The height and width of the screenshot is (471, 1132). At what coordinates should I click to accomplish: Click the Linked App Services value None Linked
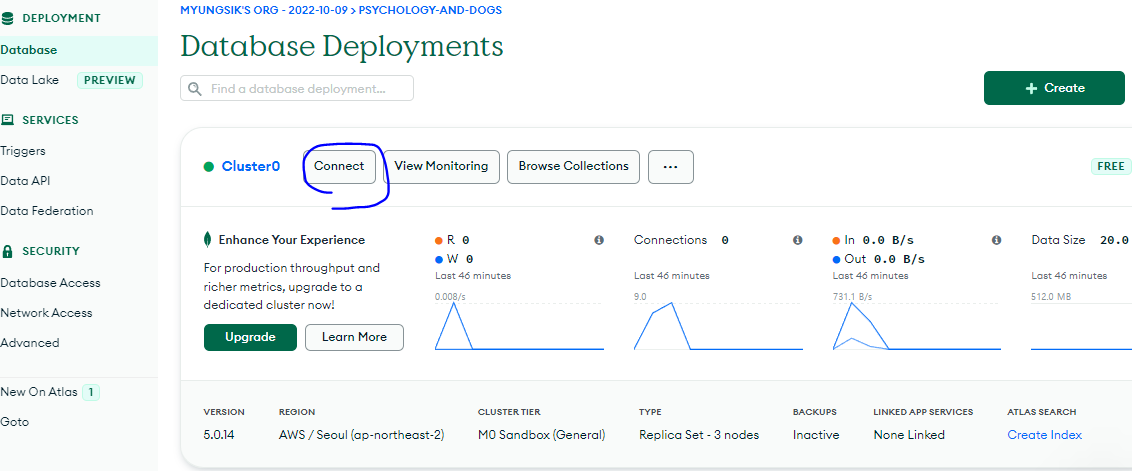coord(909,435)
